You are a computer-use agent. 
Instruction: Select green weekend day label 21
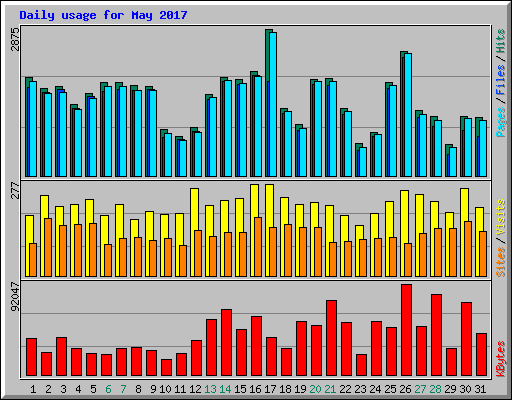point(330,389)
